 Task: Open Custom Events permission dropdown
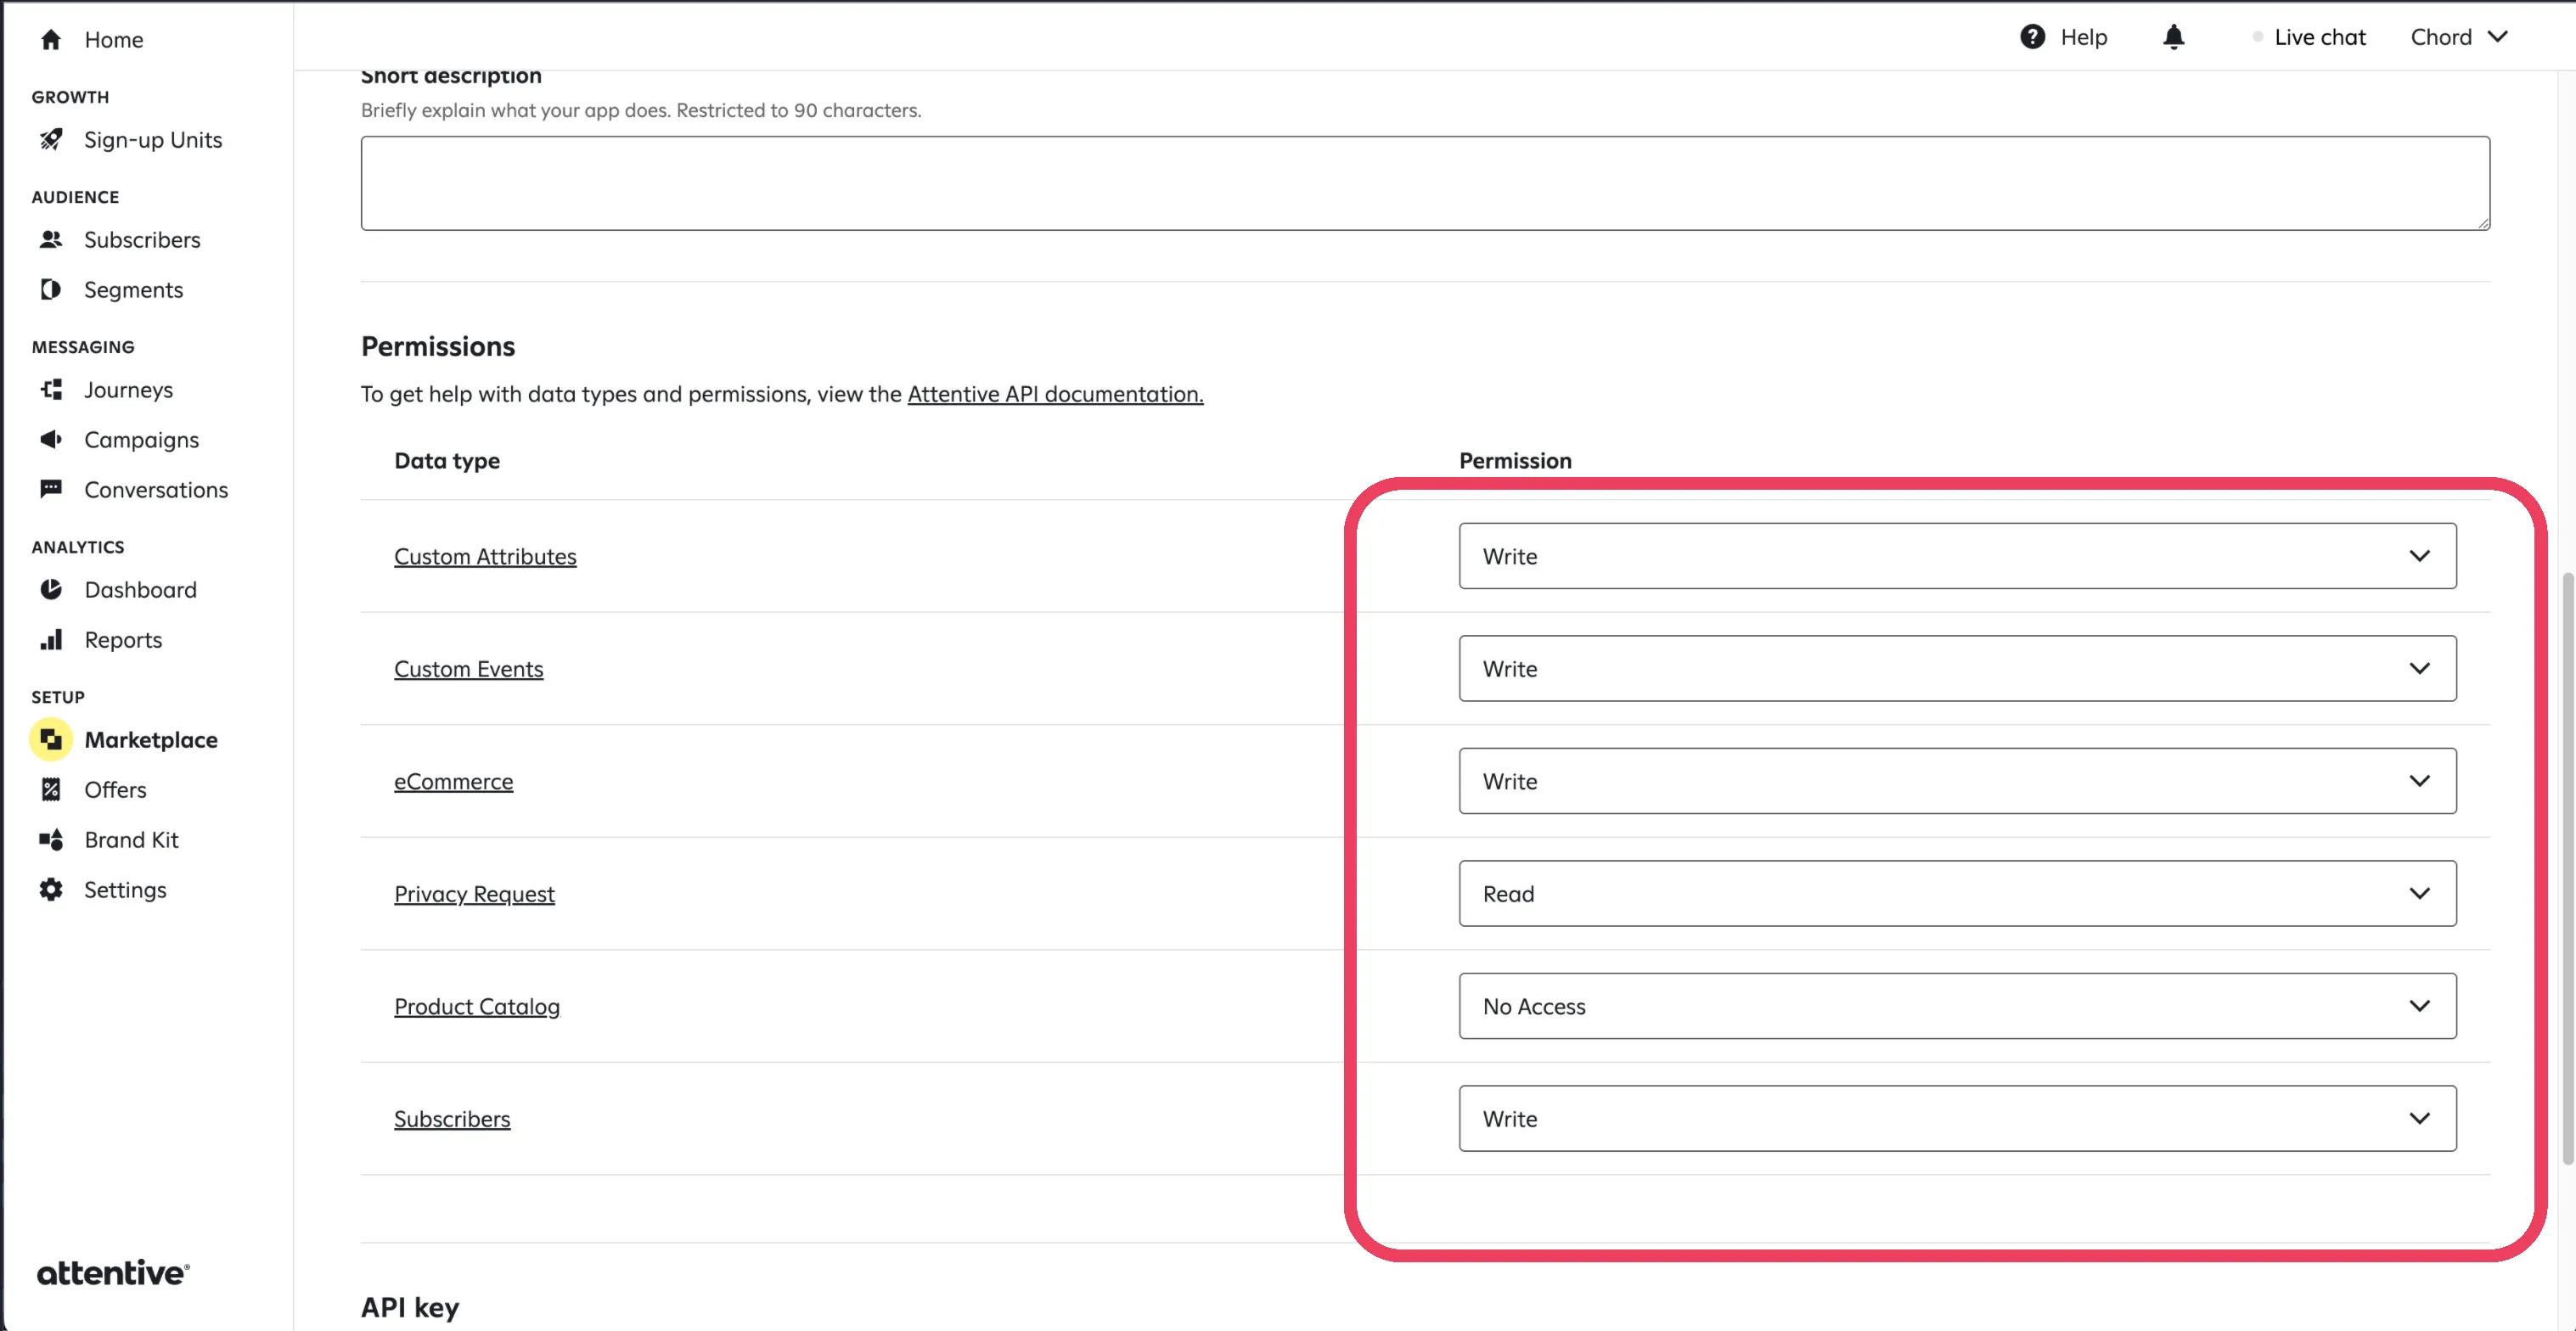tap(1957, 669)
